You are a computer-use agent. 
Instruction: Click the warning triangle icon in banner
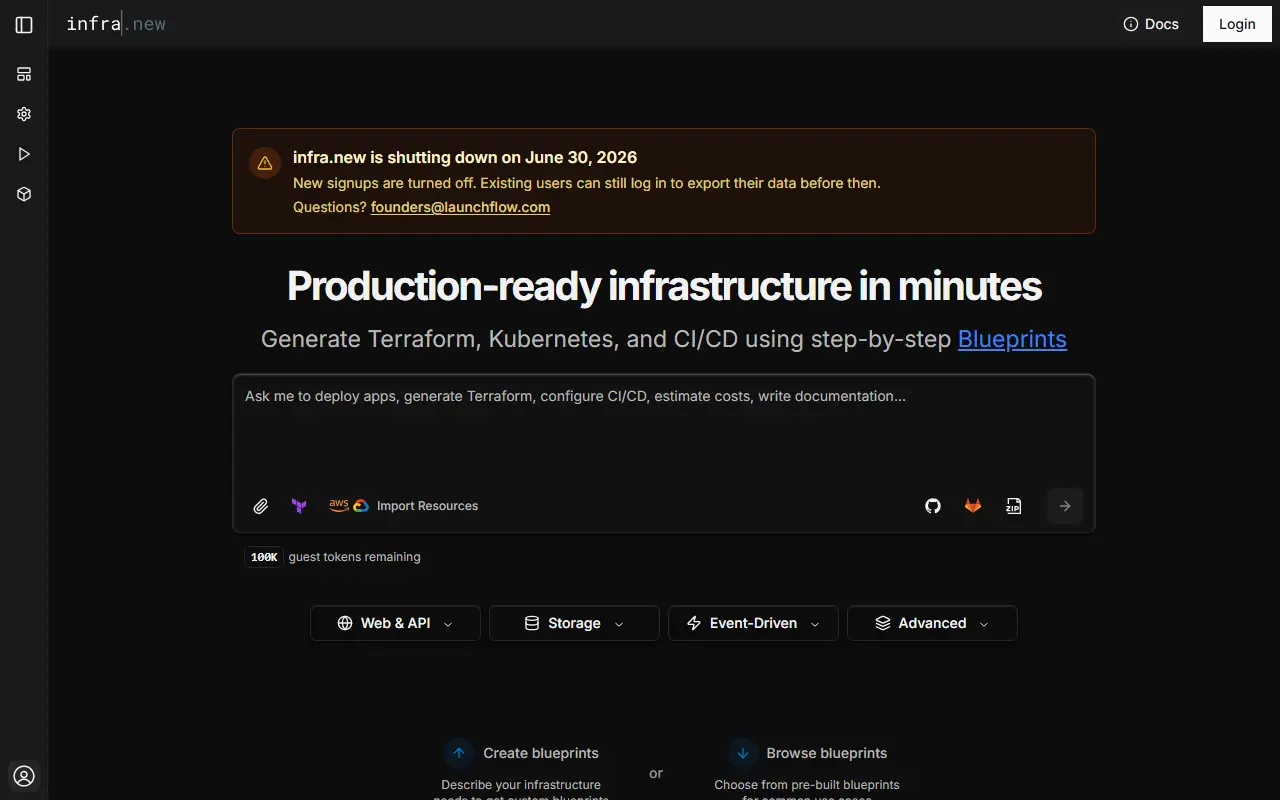265,163
